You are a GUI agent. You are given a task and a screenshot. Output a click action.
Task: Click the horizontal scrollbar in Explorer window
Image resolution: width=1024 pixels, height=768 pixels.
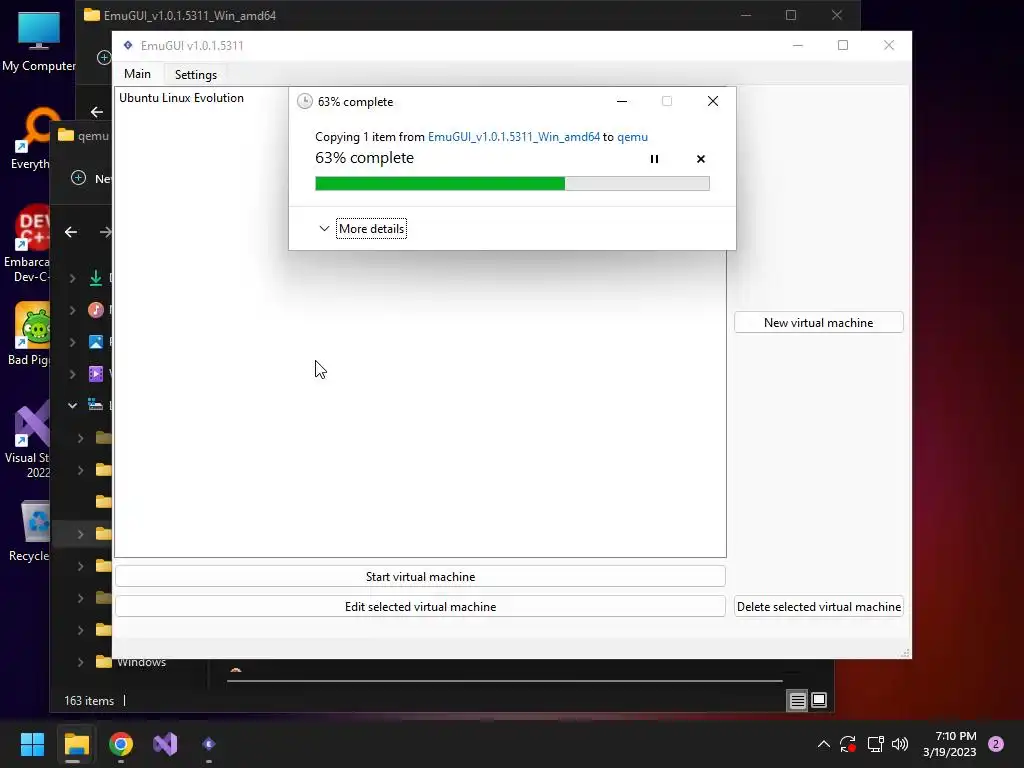click(504, 680)
